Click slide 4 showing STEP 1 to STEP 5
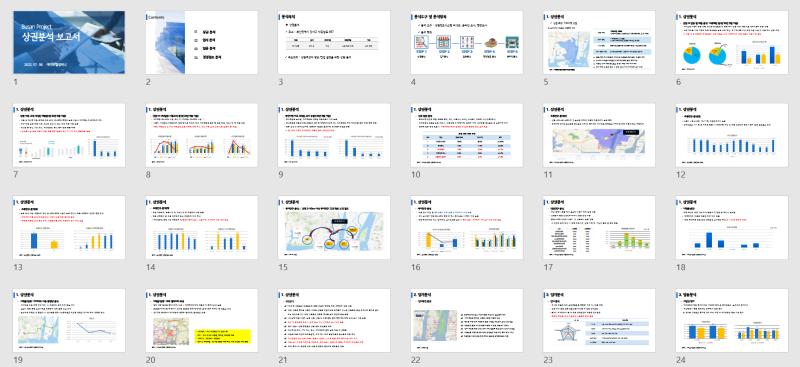 point(467,42)
